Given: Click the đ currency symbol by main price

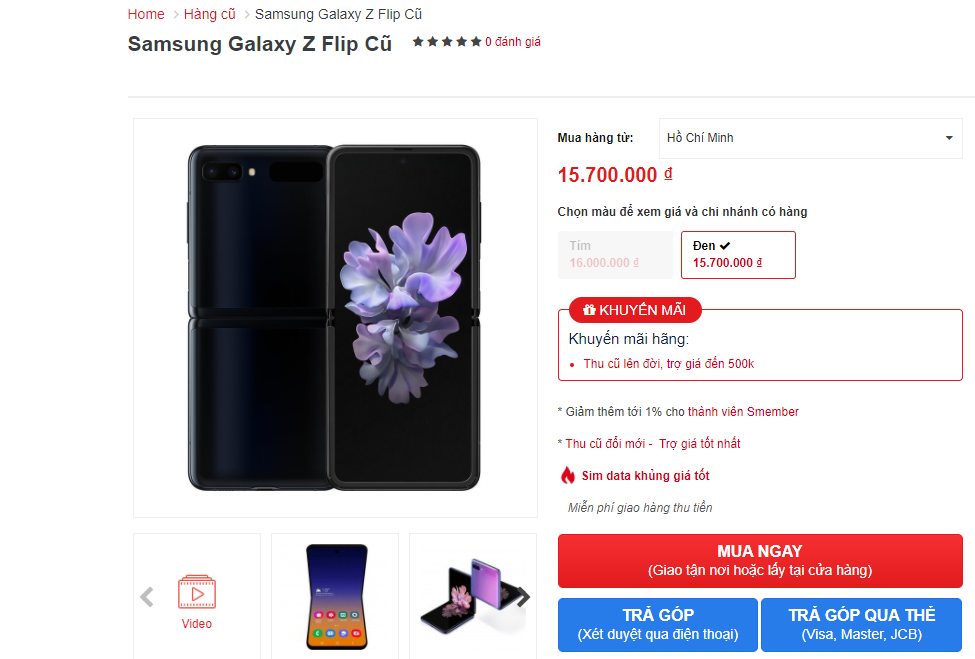Looking at the screenshot, I should click(x=668, y=173).
